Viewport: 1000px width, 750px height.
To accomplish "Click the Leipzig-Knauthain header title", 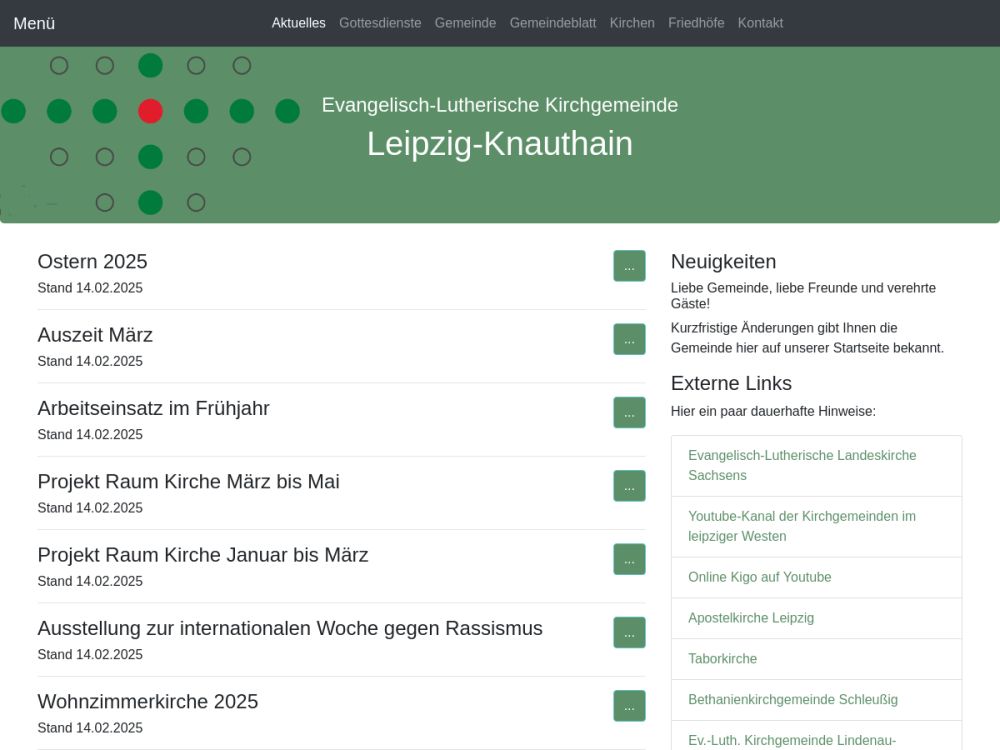I will point(499,144).
